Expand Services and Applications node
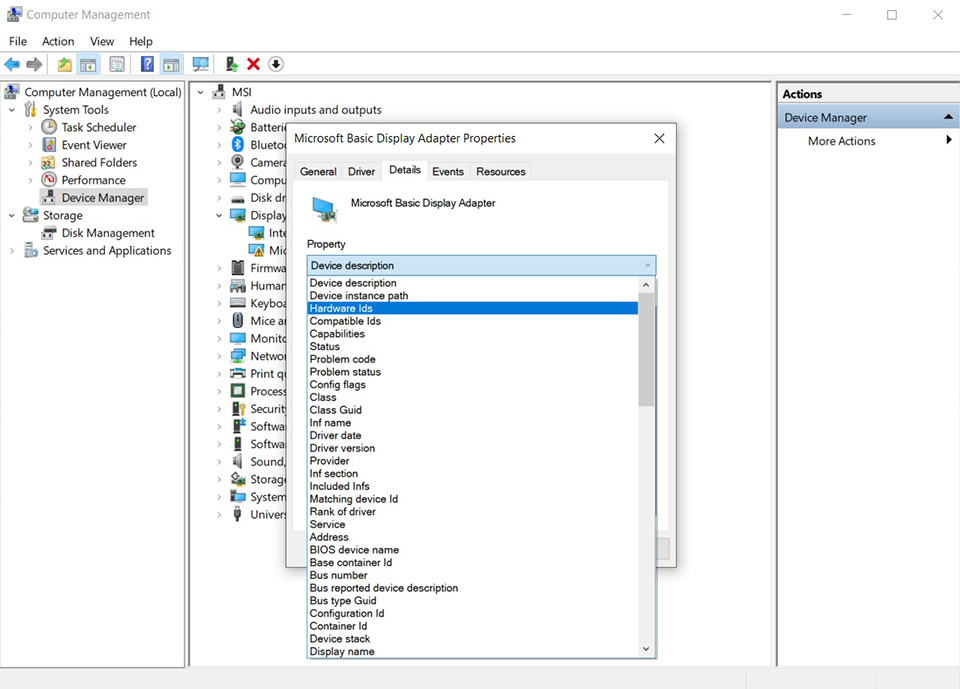960x689 pixels. pyautogui.click(x=12, y=250)
